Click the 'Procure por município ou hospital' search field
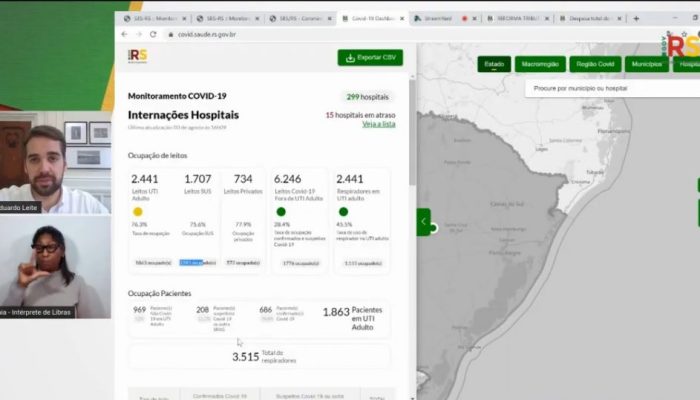Viewport: 700px width, 400px height. click(x=610, y=88)
